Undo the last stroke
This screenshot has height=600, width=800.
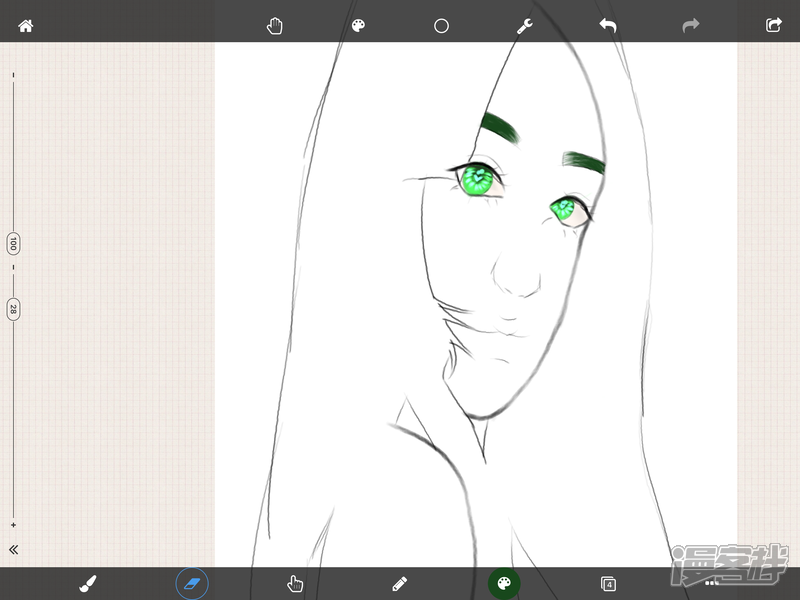pos(608,26)
